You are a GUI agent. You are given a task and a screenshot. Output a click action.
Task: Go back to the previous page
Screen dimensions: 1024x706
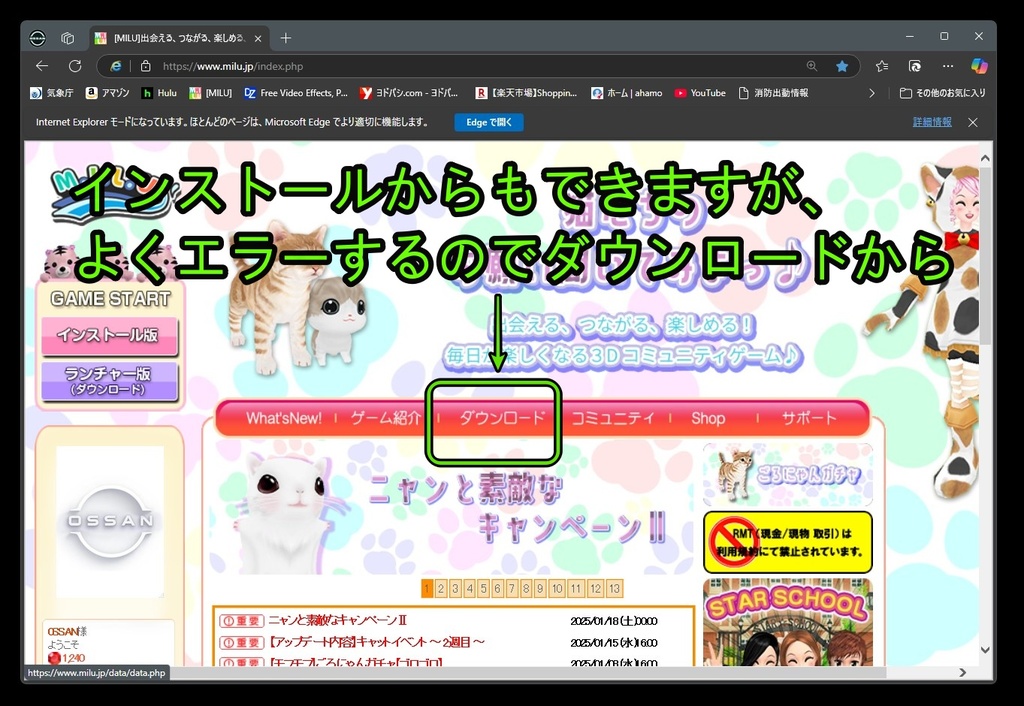click(x=42, y=66)
